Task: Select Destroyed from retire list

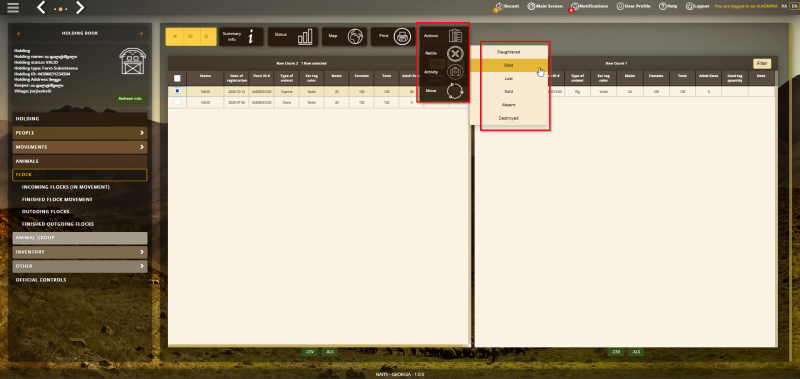Action: (509, 118)
